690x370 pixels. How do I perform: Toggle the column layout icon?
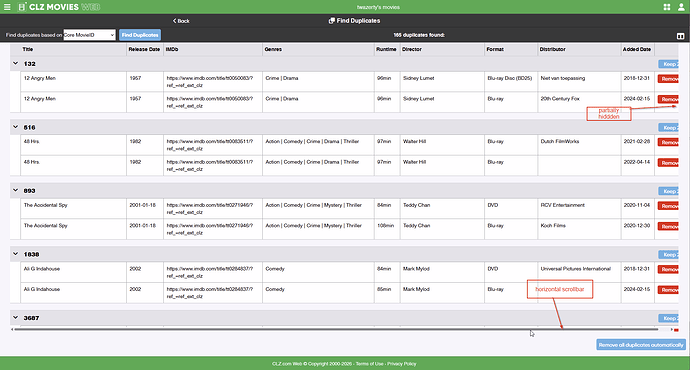680,36
